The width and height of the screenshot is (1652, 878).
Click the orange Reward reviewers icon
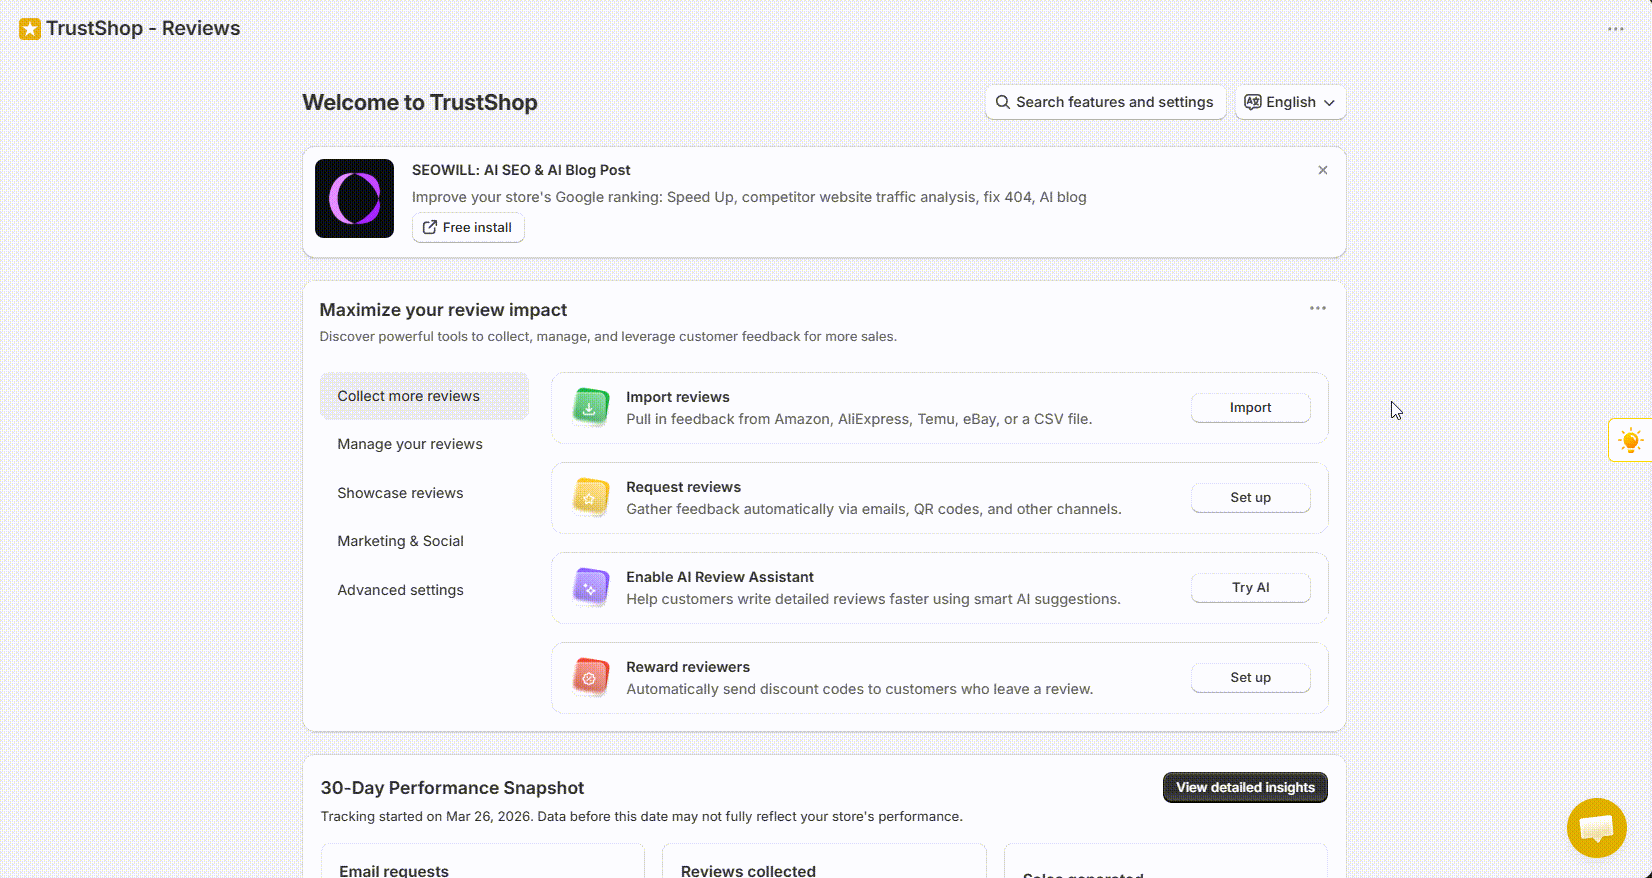(590, 678)
